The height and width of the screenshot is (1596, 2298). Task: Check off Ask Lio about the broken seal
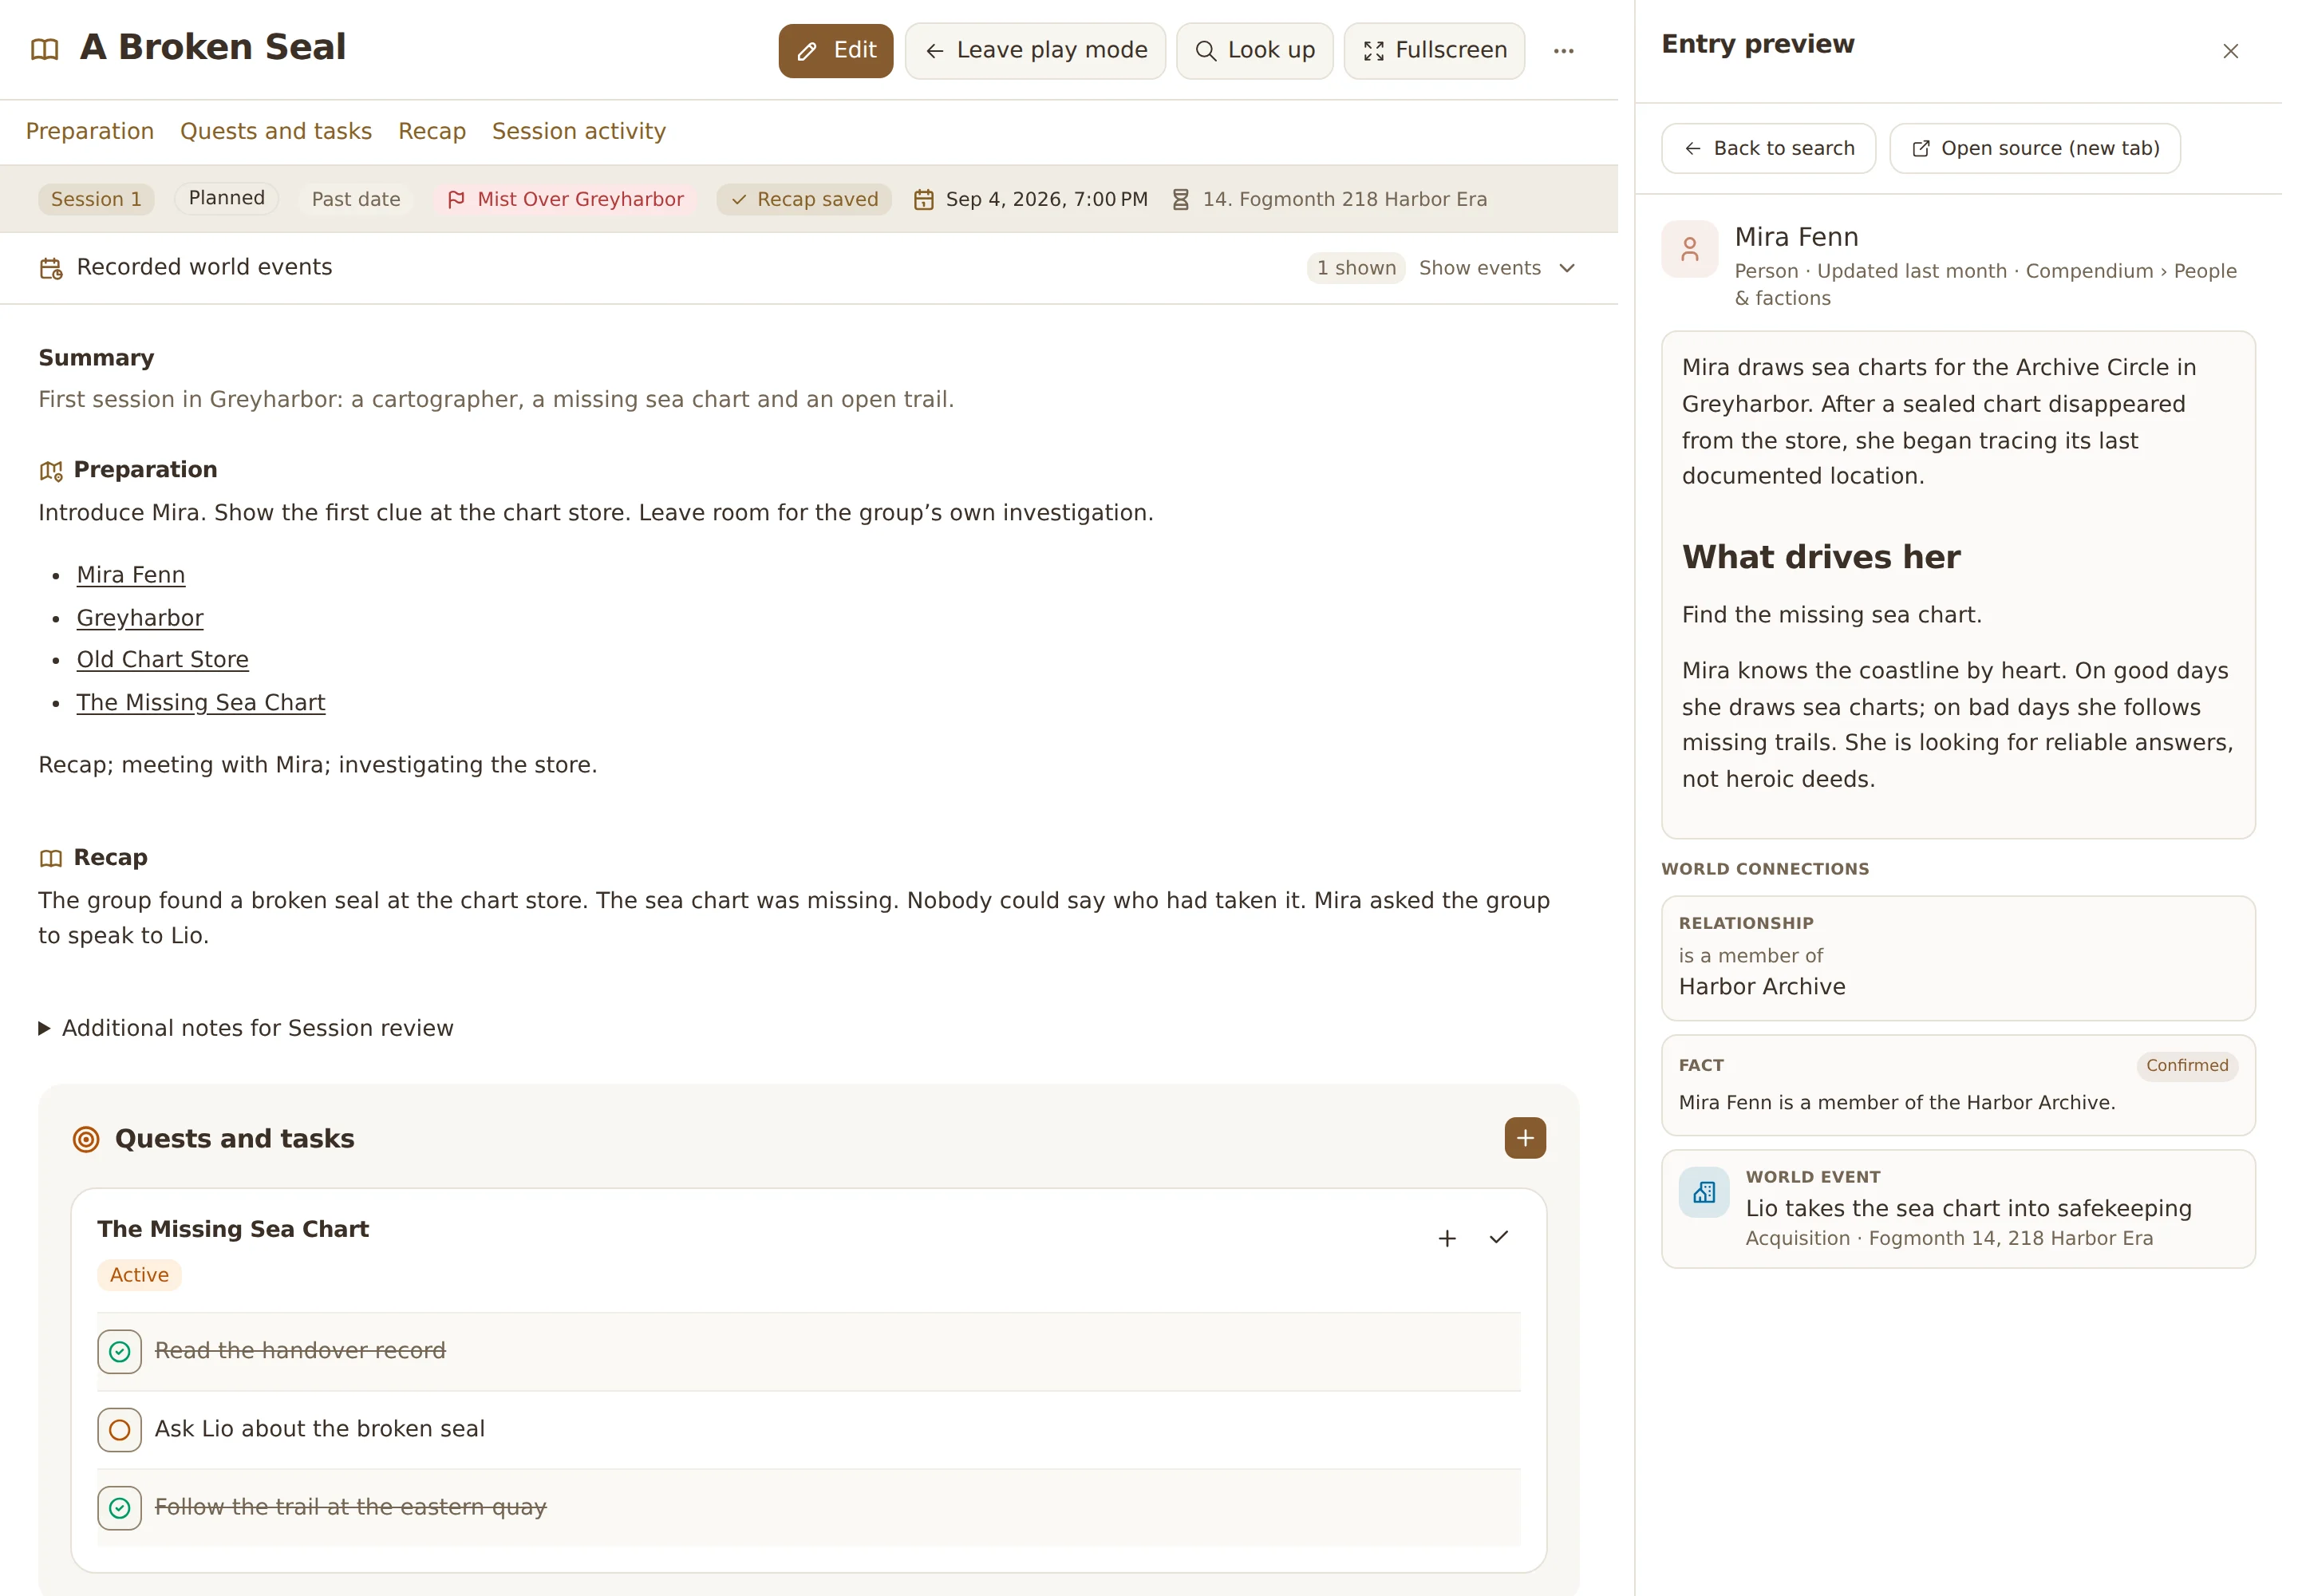119,1429
